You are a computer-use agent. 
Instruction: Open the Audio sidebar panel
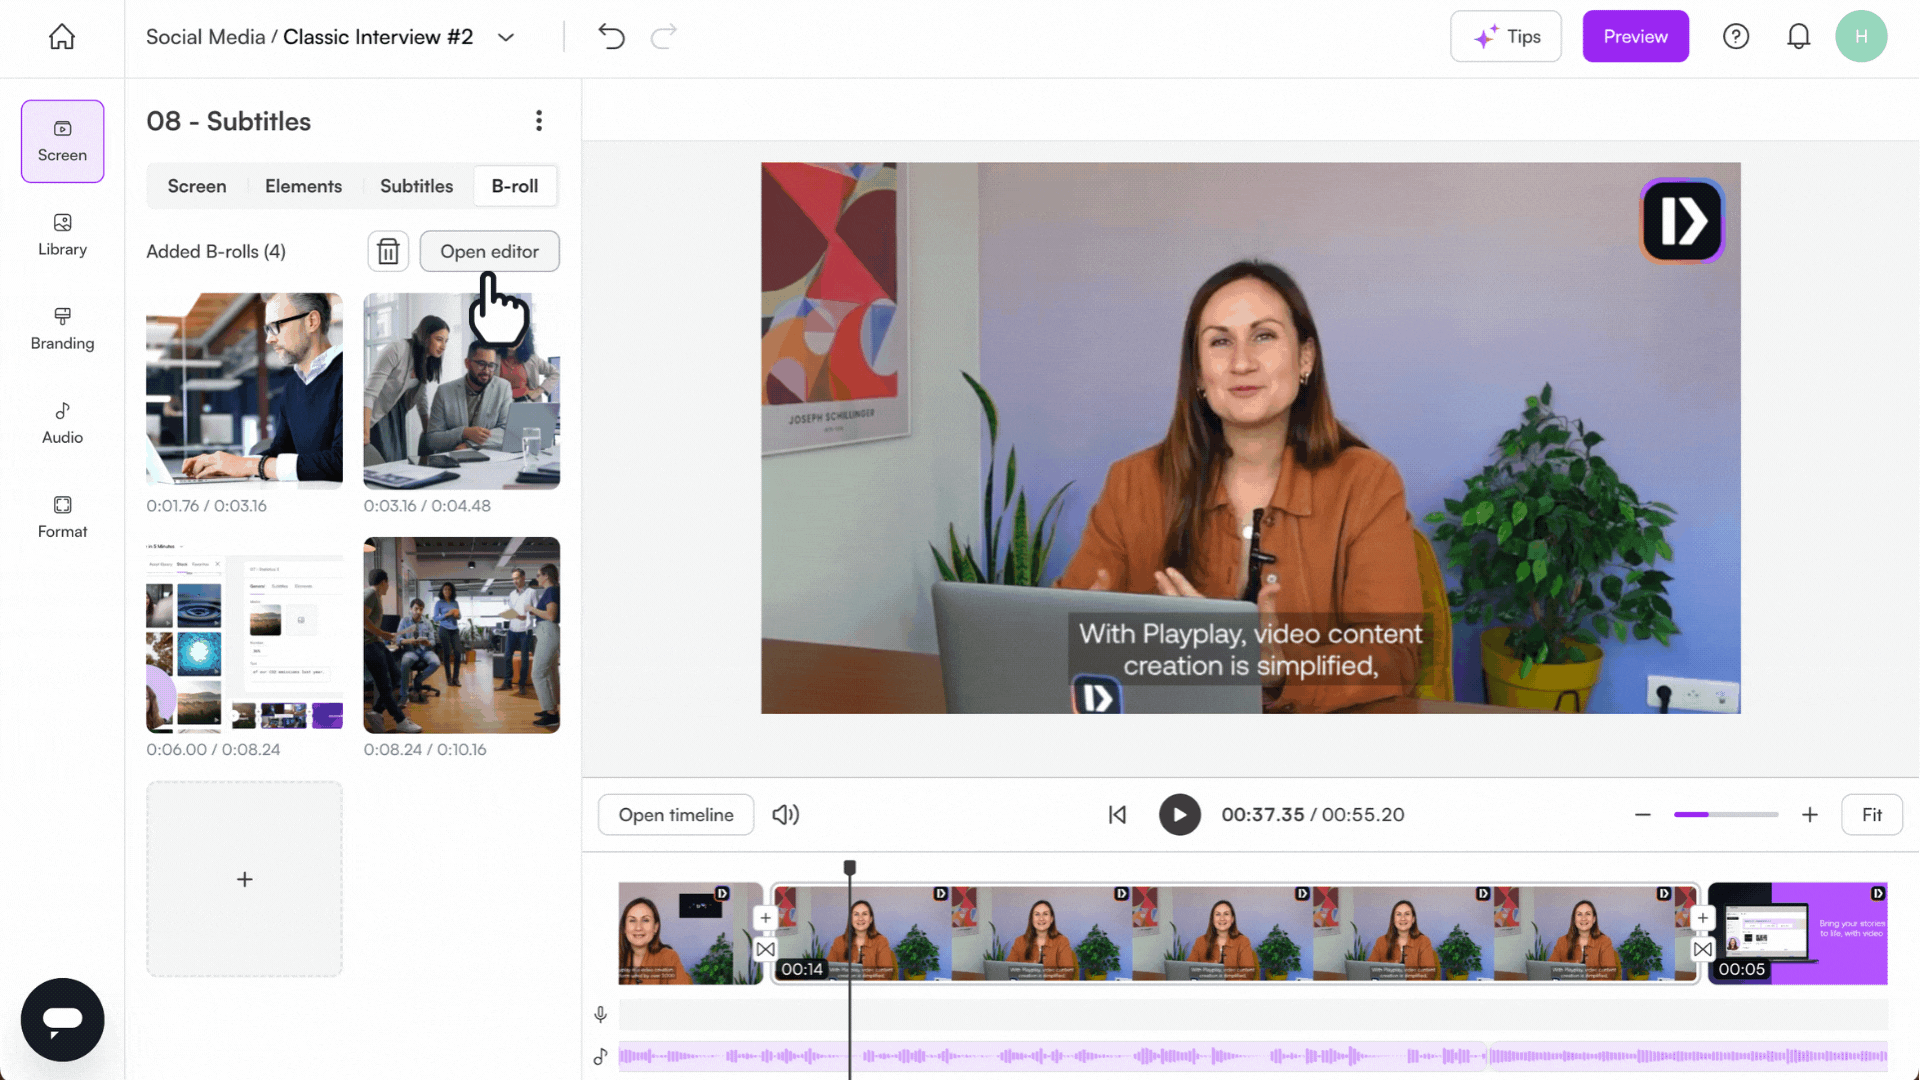pos(62,423)
